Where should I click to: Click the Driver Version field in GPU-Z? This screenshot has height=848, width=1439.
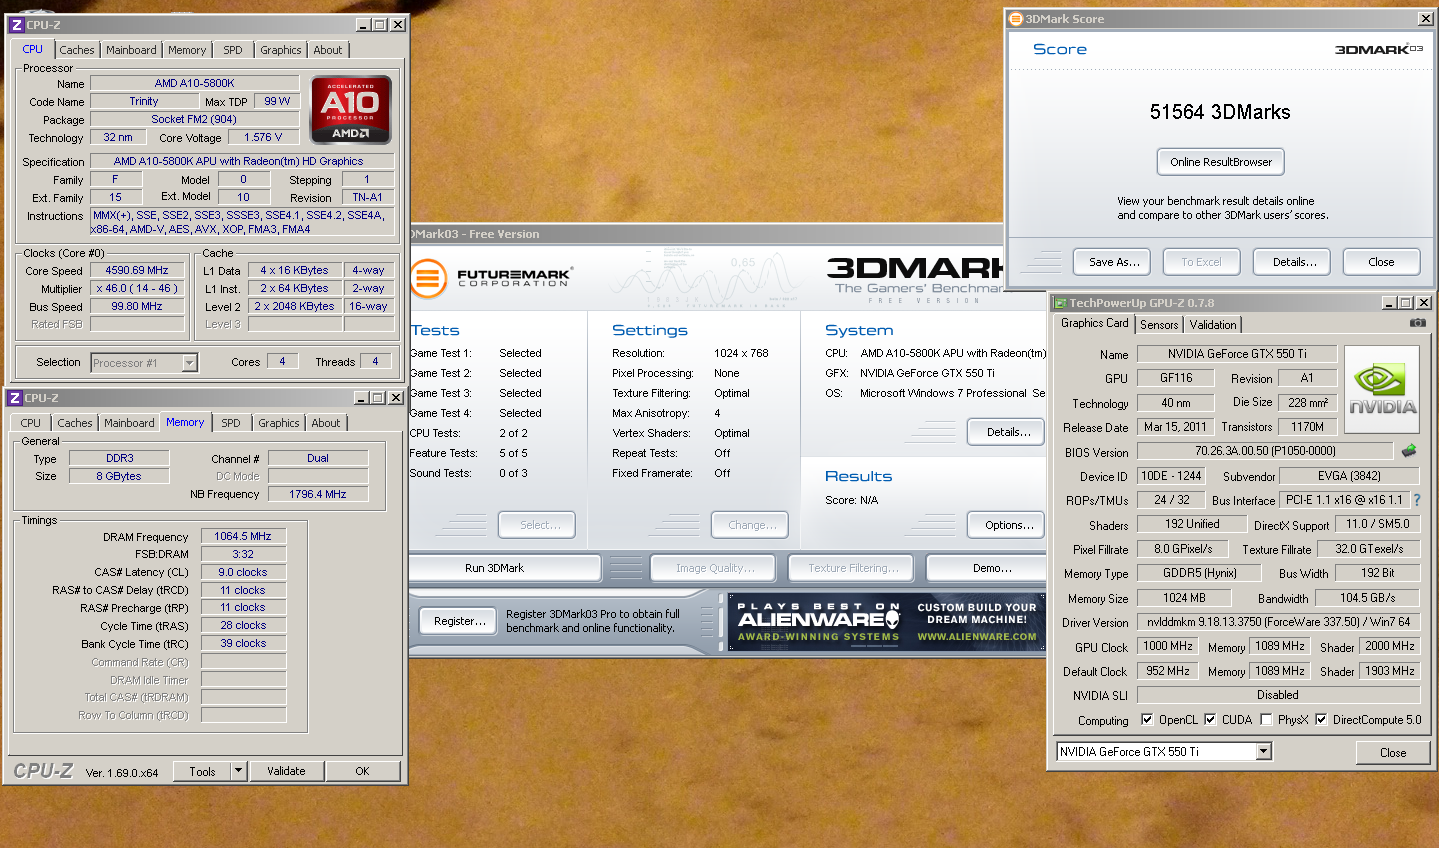[x=1279, y=622]
